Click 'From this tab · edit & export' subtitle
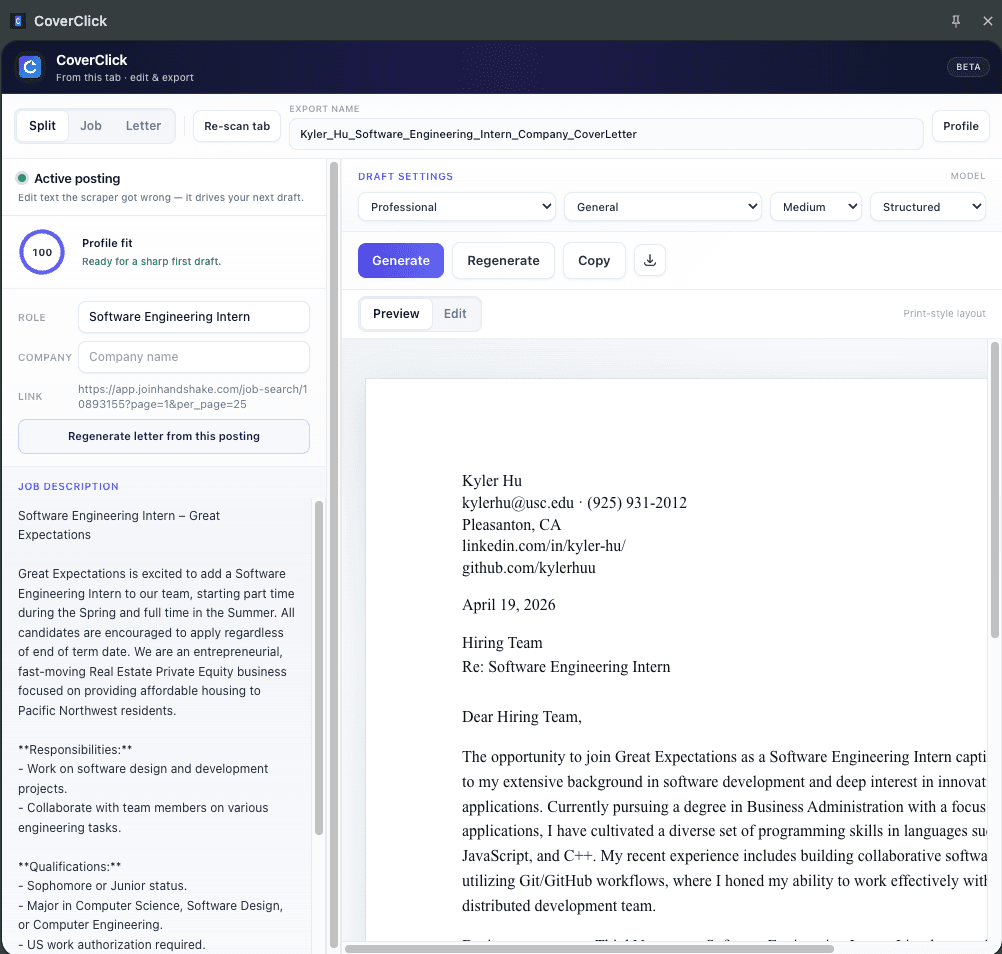This screenshot has width=1002, height=954. coord(125,77)
